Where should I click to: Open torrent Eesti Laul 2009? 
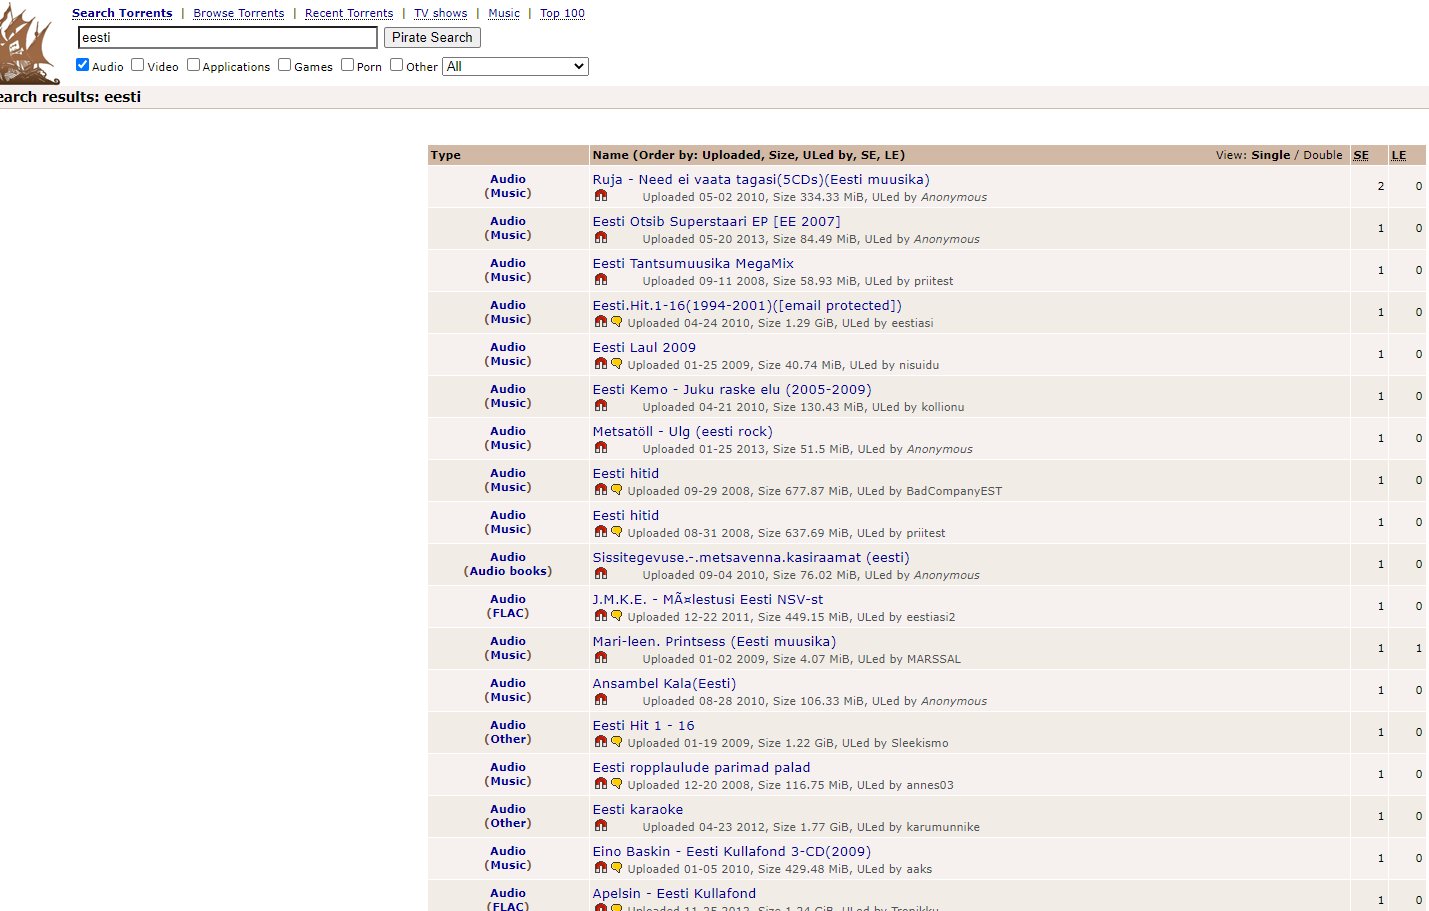[x=644, y=348]
